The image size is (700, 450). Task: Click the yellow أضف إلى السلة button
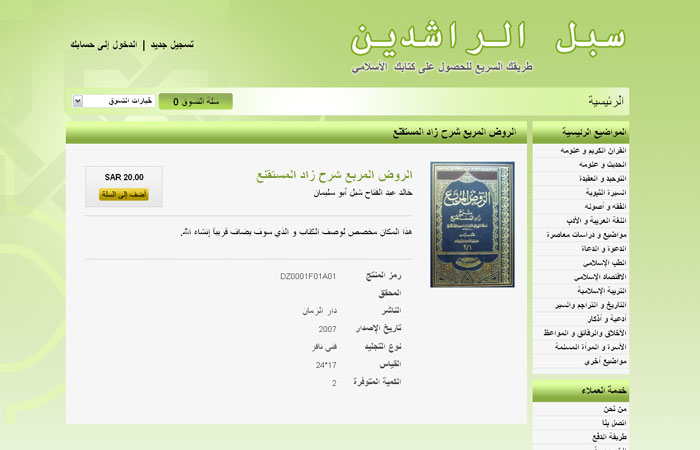tap(124, 195)
